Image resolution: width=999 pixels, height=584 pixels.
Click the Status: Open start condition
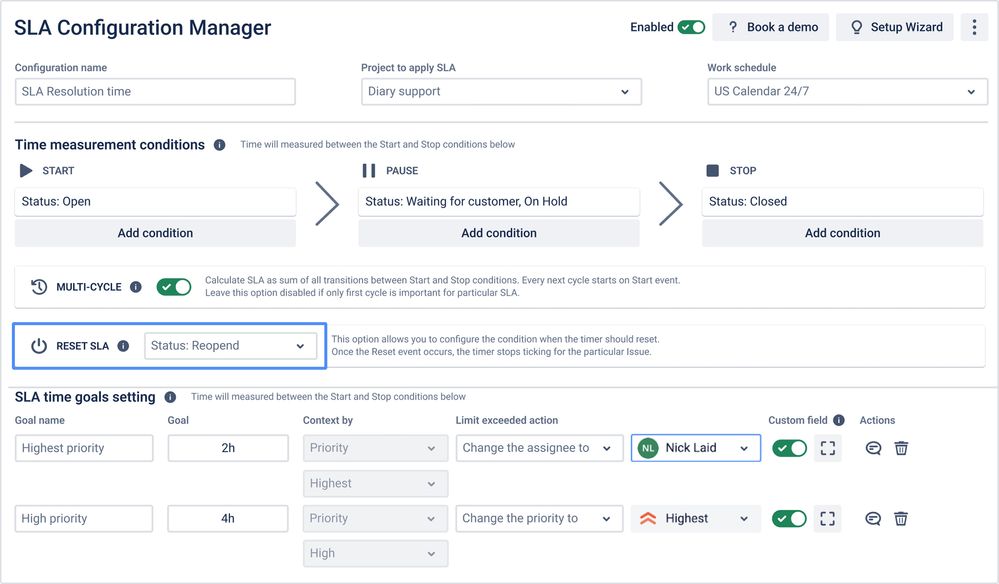(x=155, y=201)
